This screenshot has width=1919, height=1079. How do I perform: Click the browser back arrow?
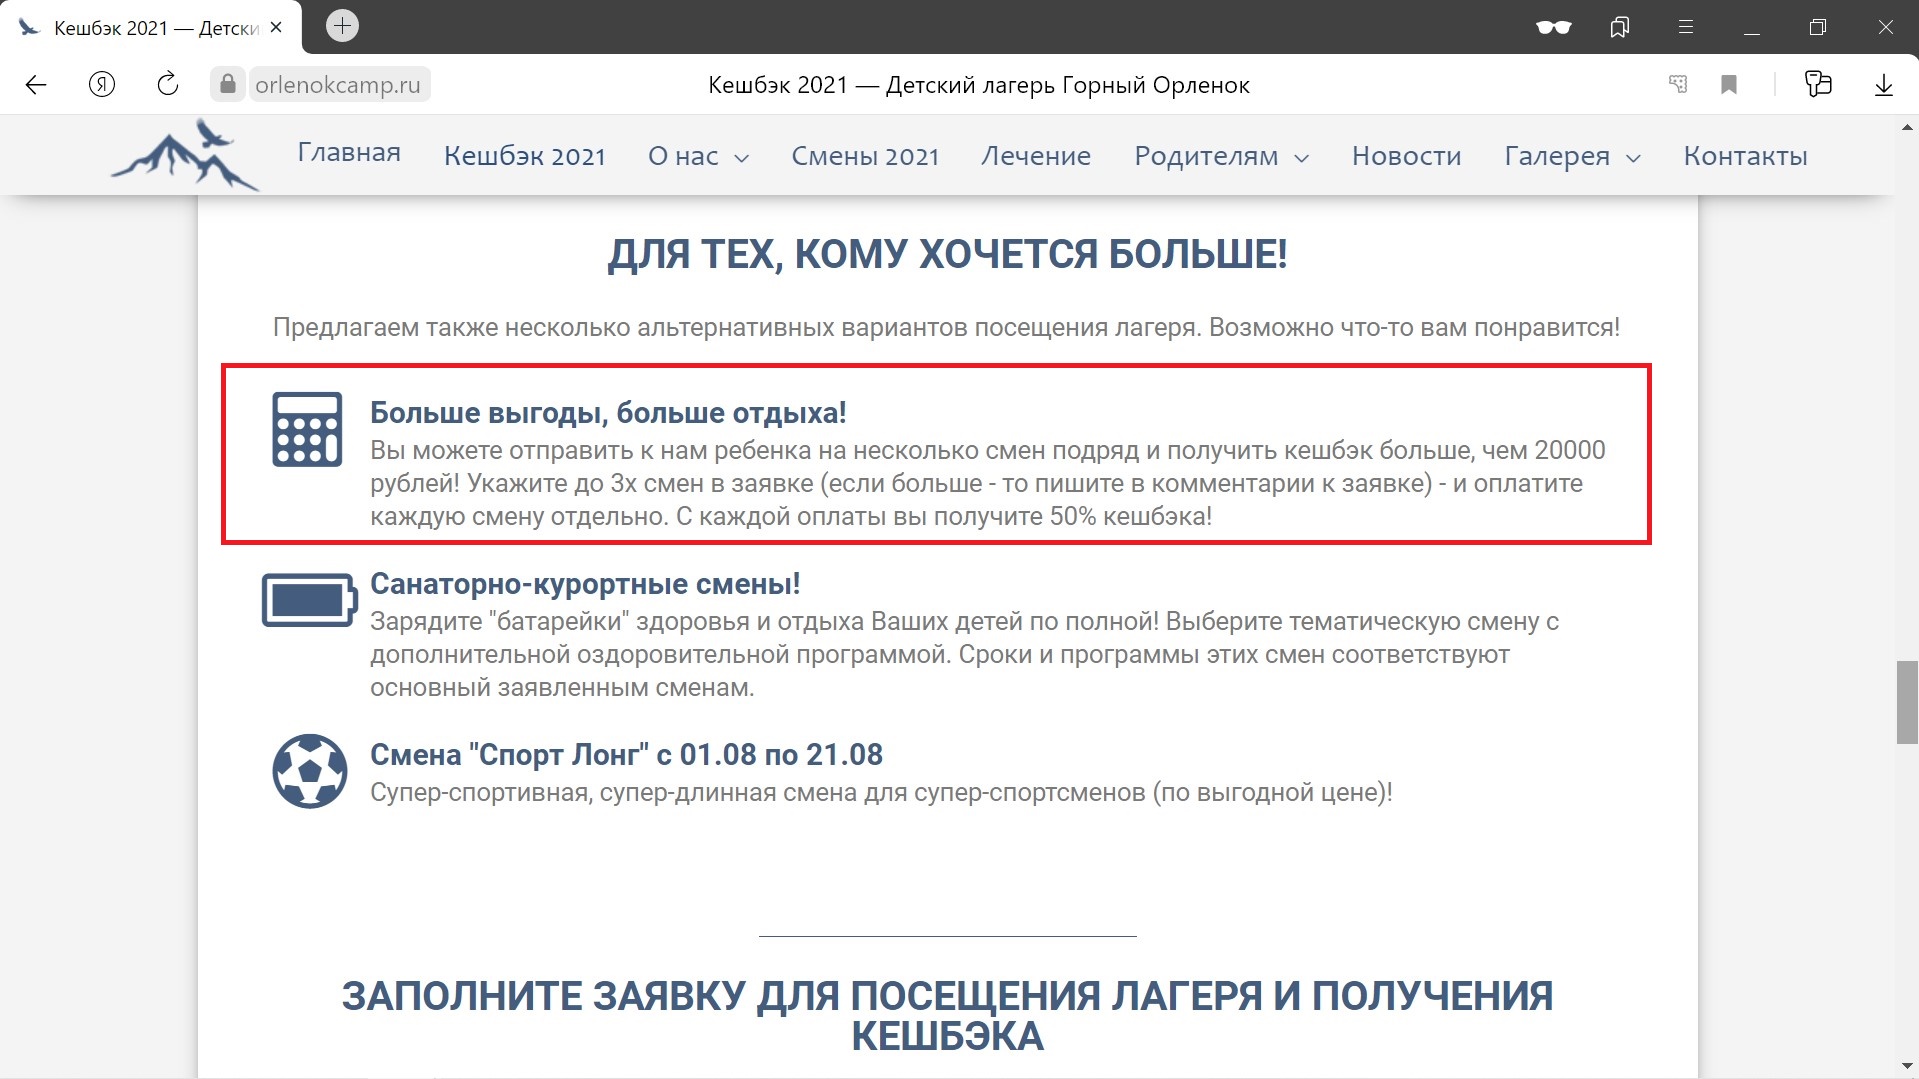point(36,85)
